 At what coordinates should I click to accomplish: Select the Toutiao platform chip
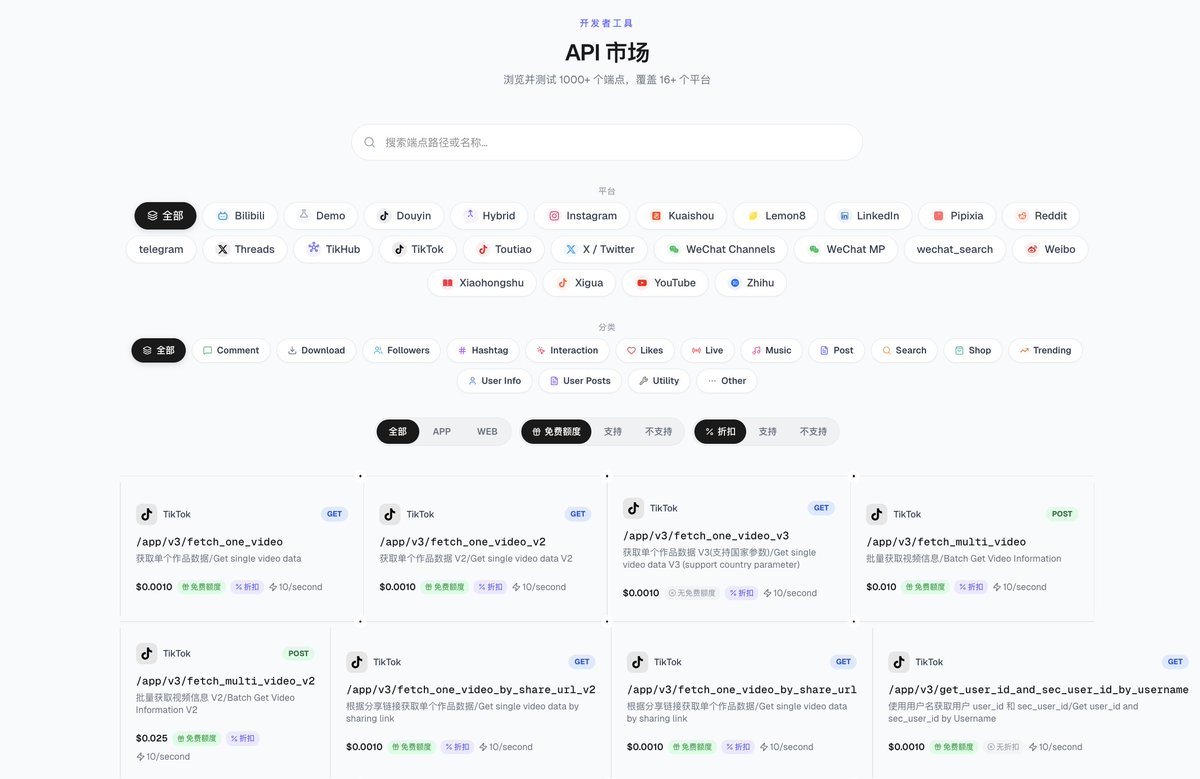point(503,249)
